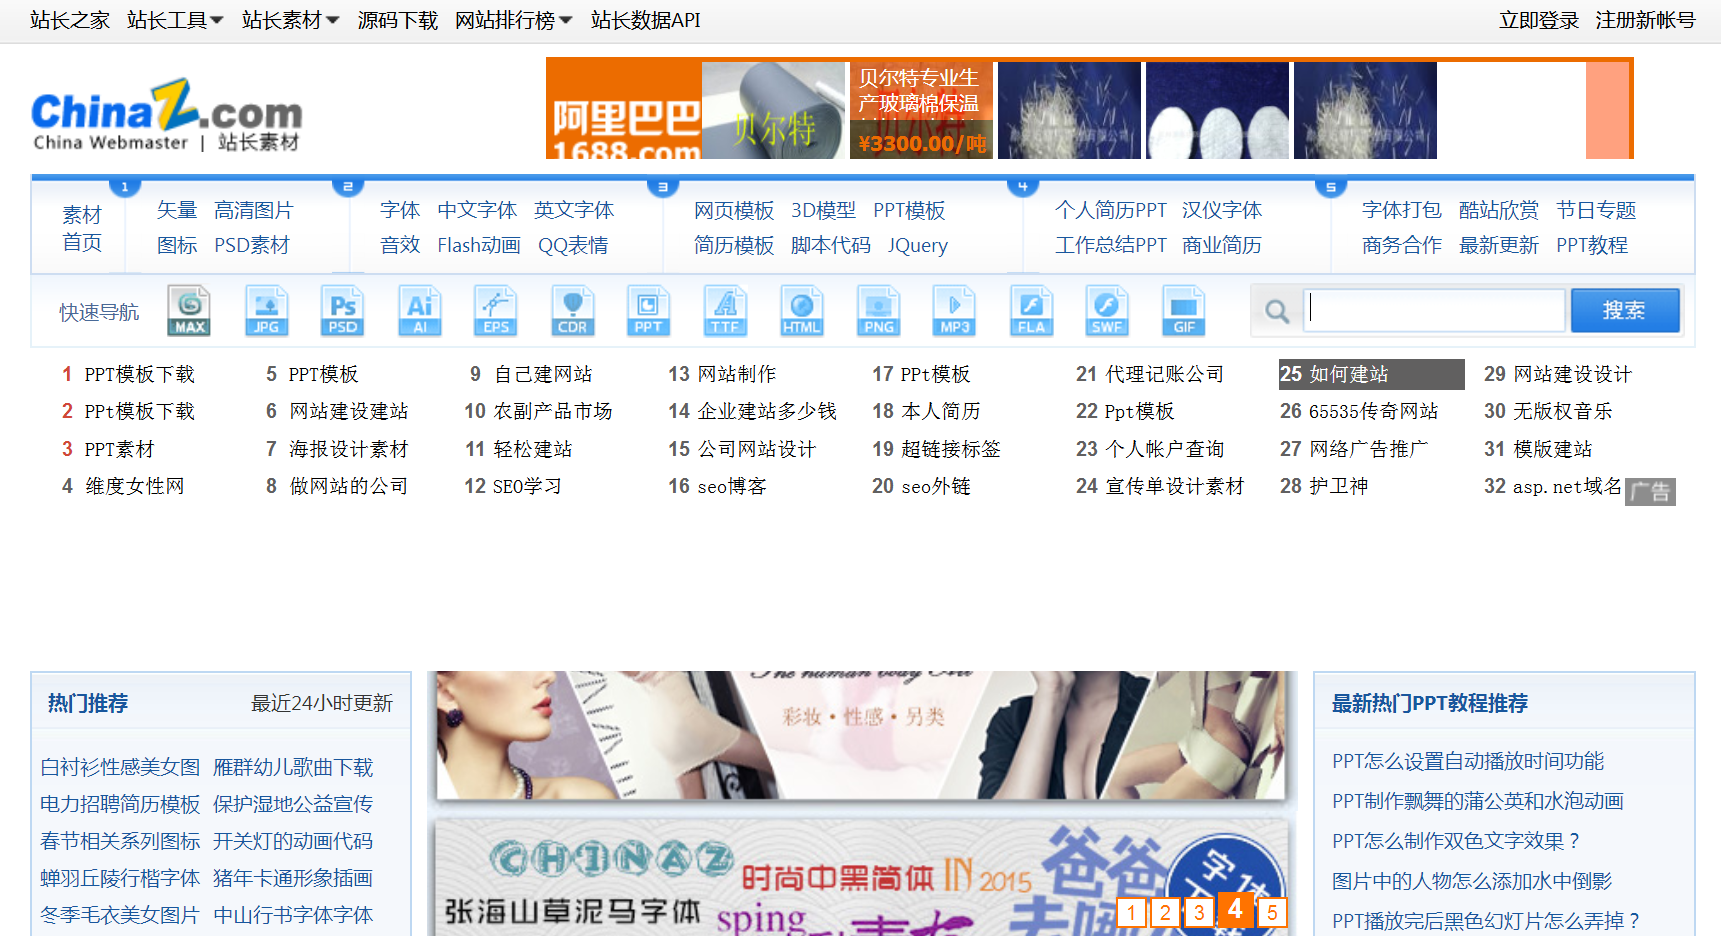Click the TTF font format icon
This screenshot has height=936, width=1721.
click(724, 311)
